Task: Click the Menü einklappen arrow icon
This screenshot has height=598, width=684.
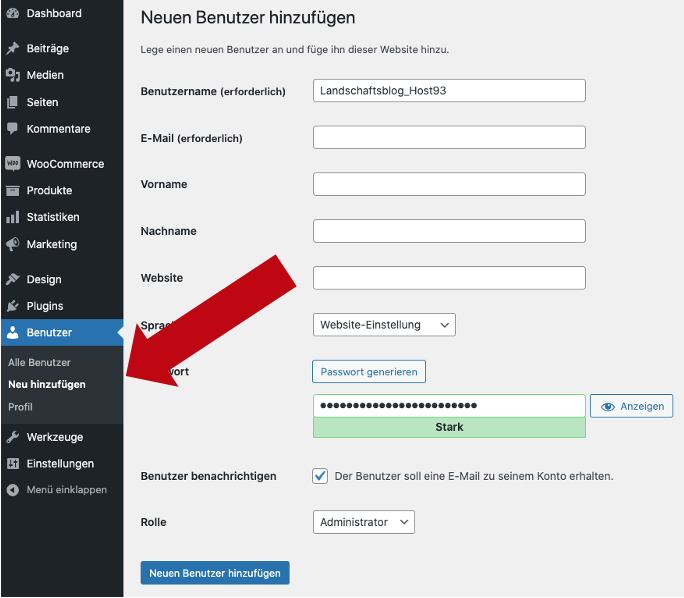Action: point(13,490)
